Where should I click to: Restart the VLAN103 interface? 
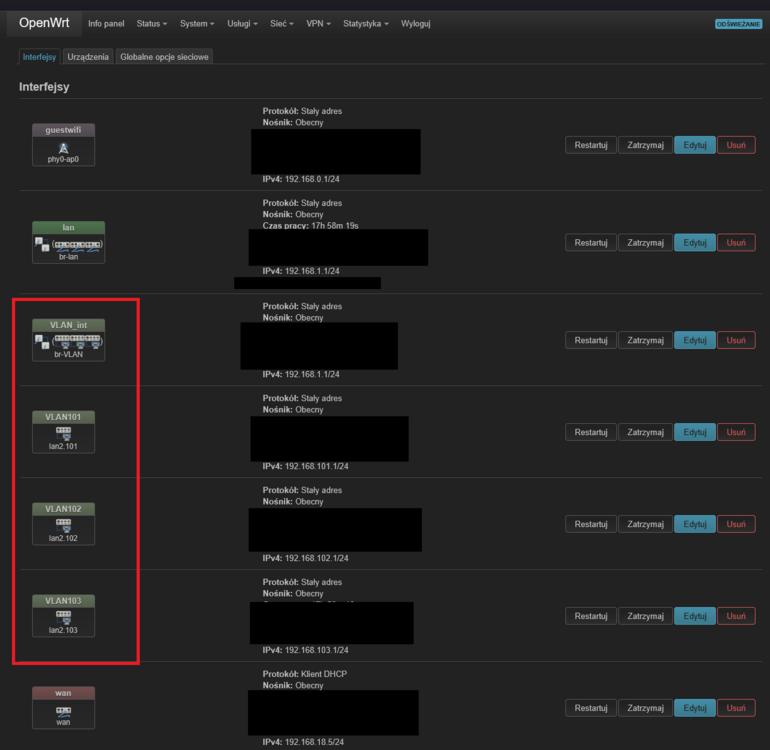click(x=591, y=616)
